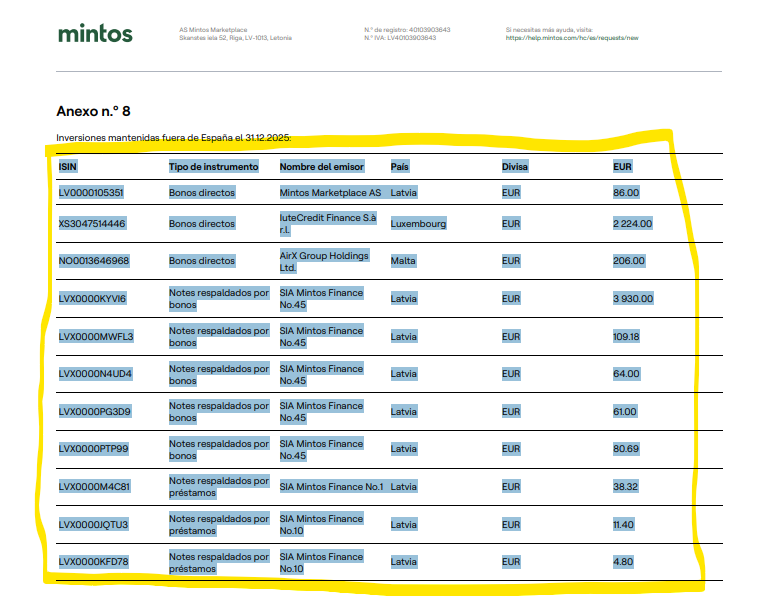774x597 pixels.
Task: Click the Malta country cell
Action: (402, 261)
